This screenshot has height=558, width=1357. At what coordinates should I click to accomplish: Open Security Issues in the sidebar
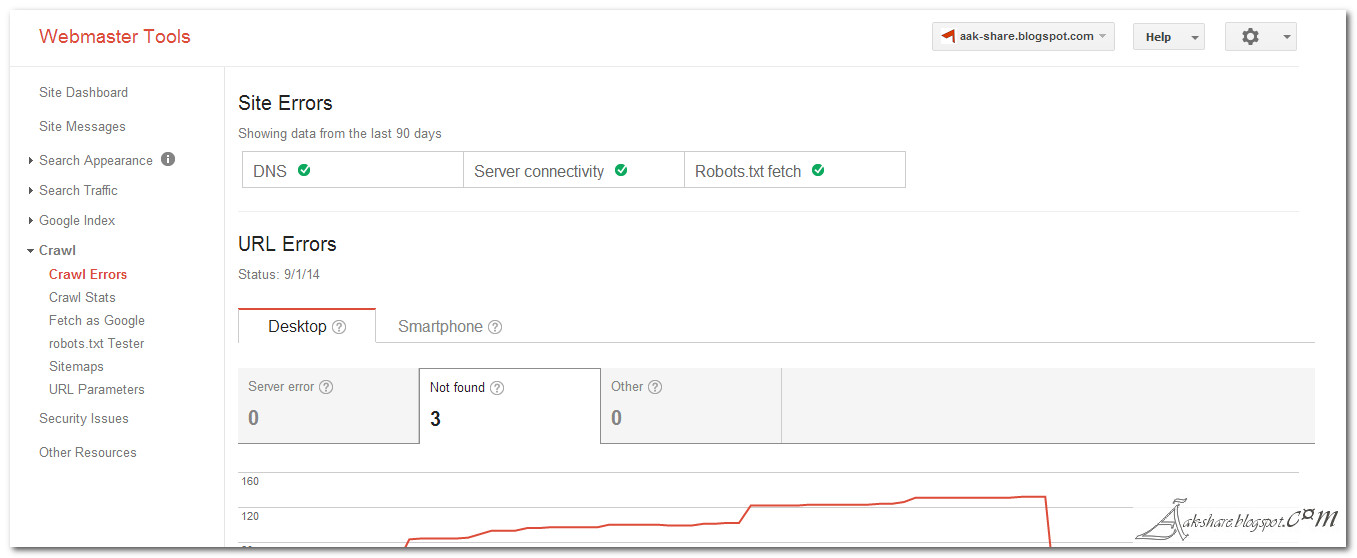(x=84, y=418)
